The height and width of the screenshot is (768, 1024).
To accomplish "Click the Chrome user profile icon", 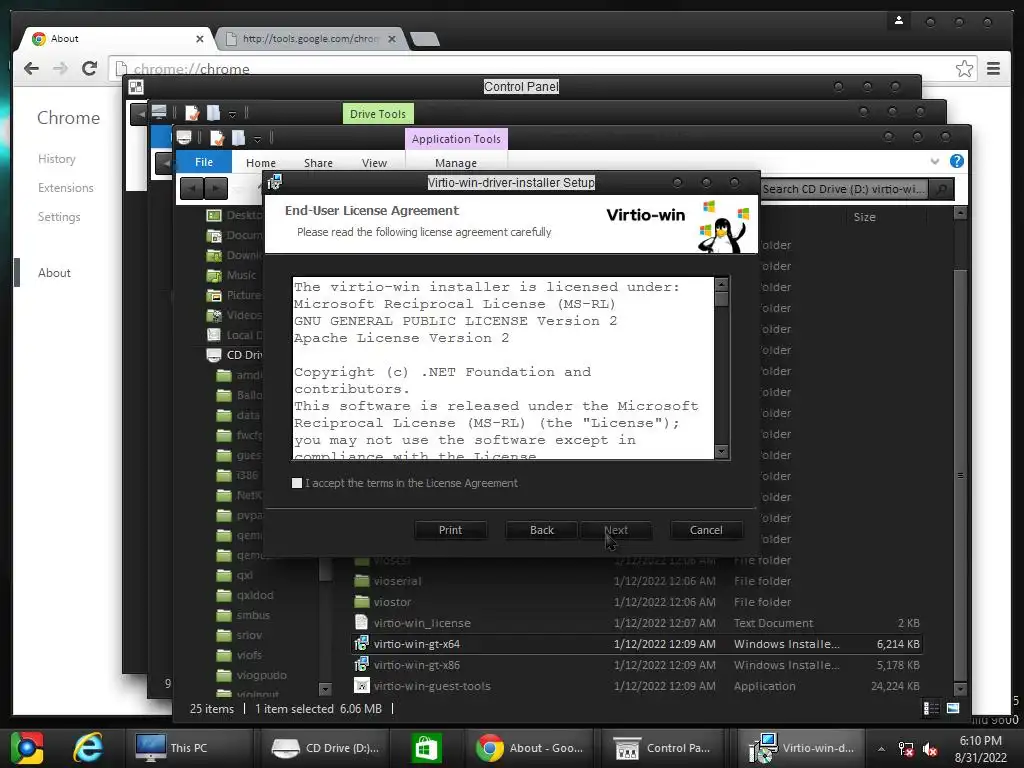I will click(899, 21).
